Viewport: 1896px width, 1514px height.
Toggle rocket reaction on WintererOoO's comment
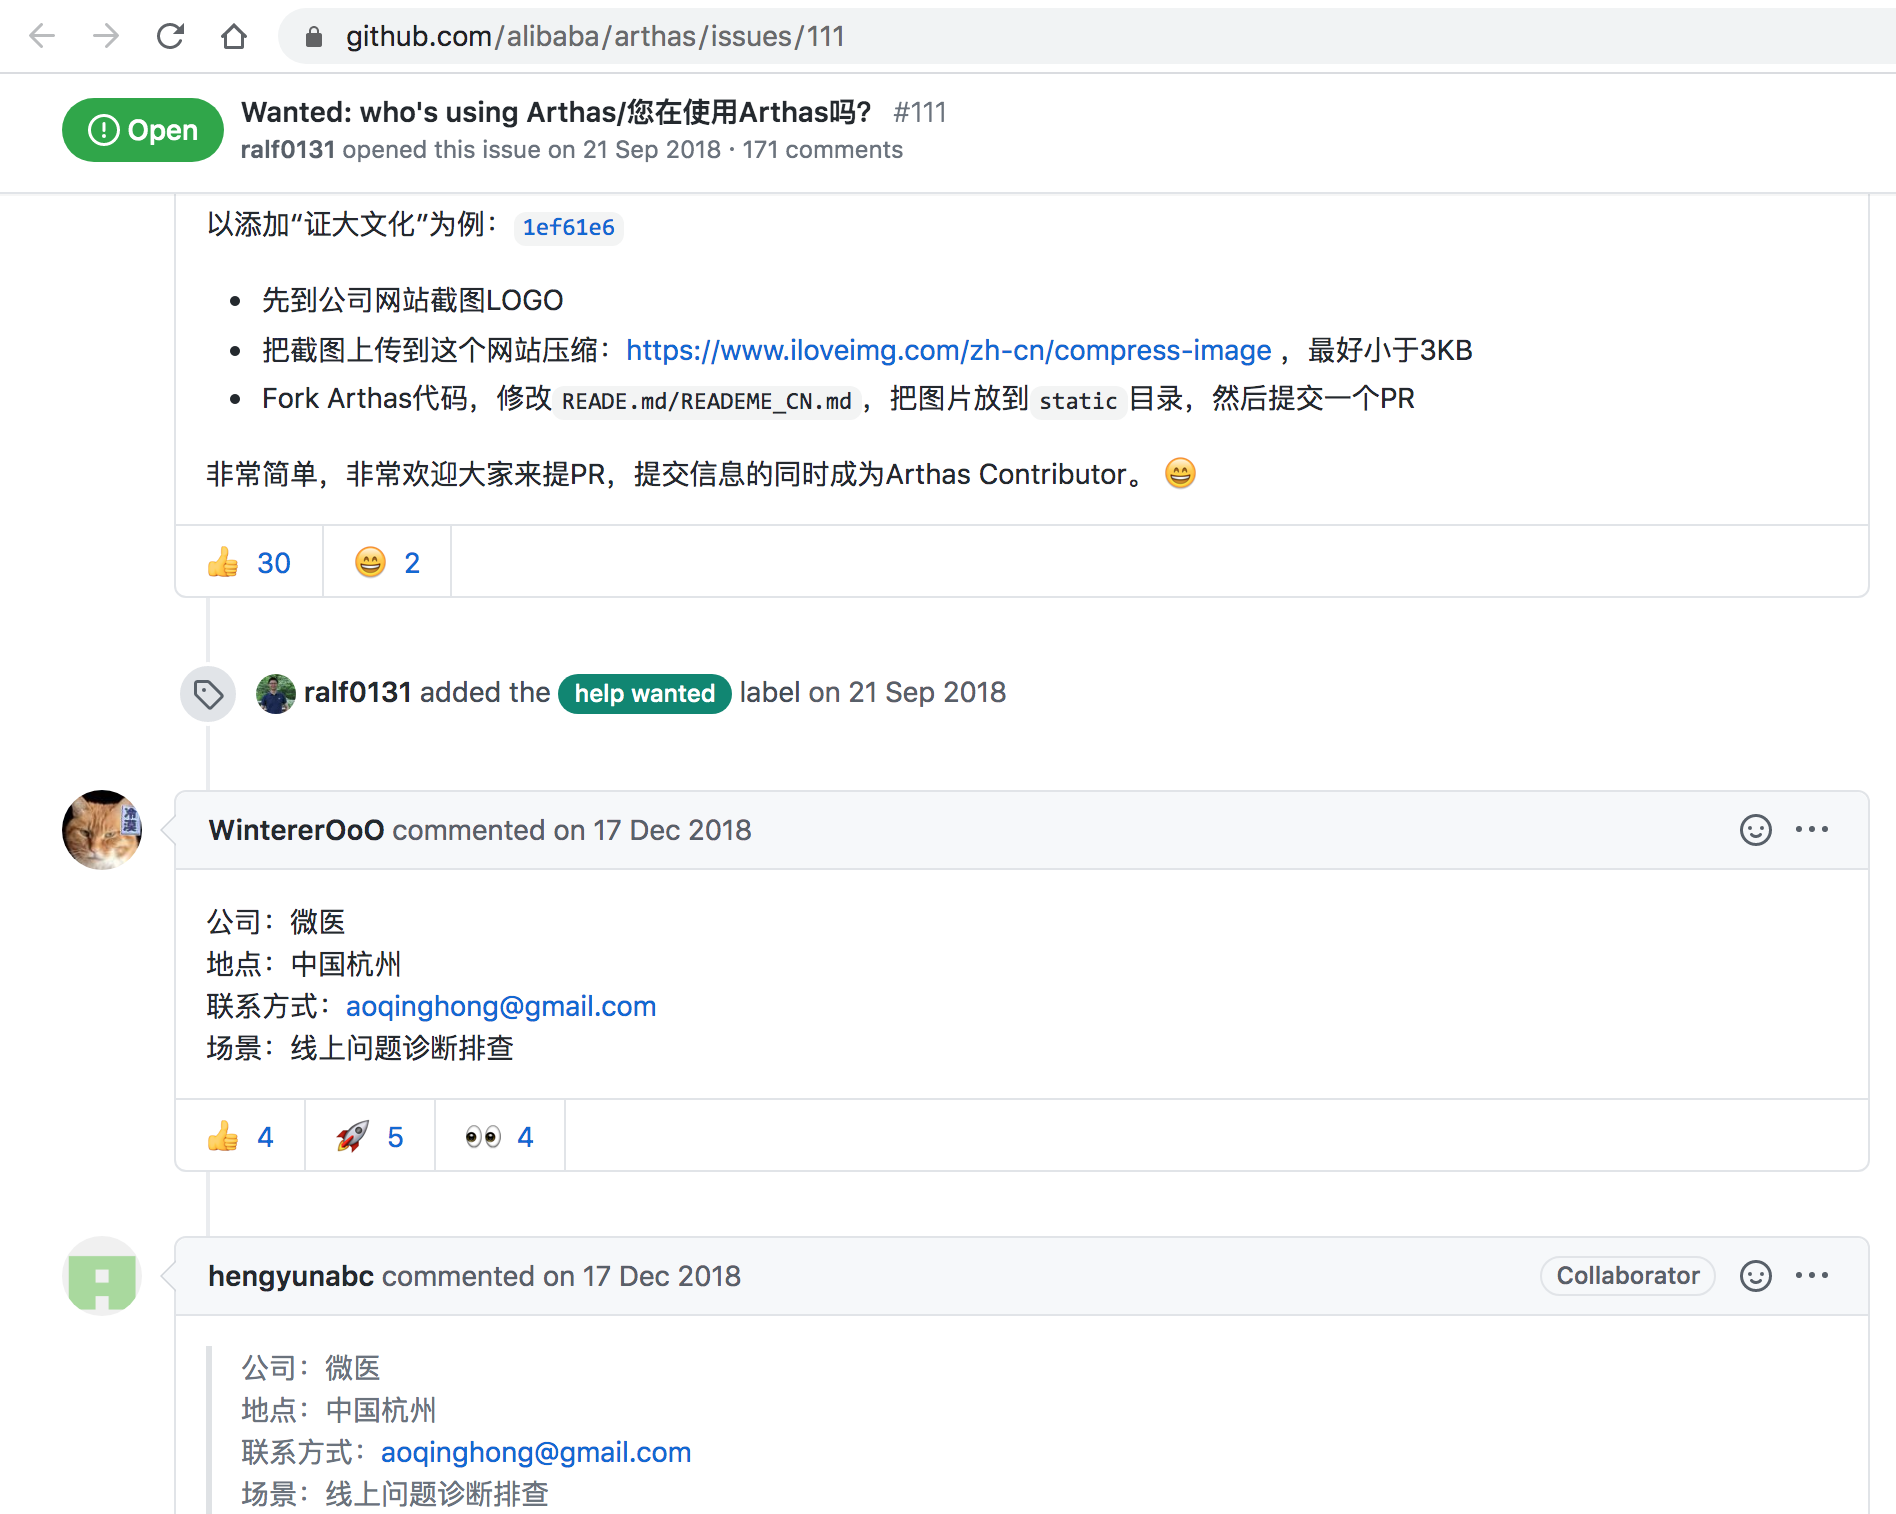click(370, 1137)
